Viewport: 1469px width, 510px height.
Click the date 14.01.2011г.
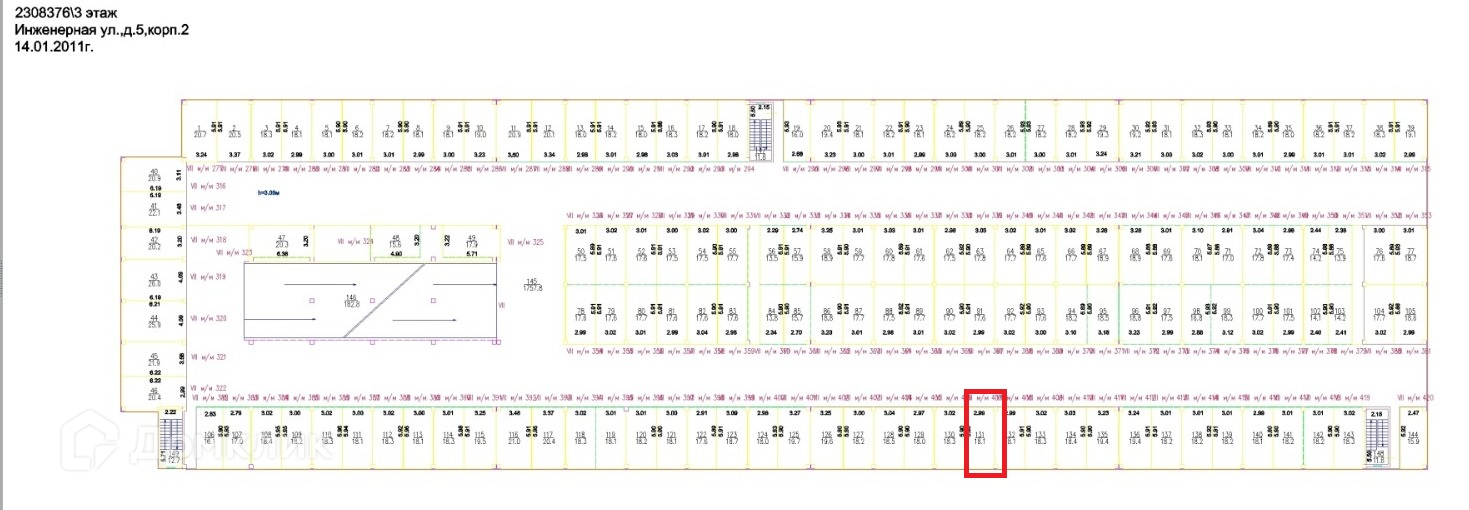[53, 45]
